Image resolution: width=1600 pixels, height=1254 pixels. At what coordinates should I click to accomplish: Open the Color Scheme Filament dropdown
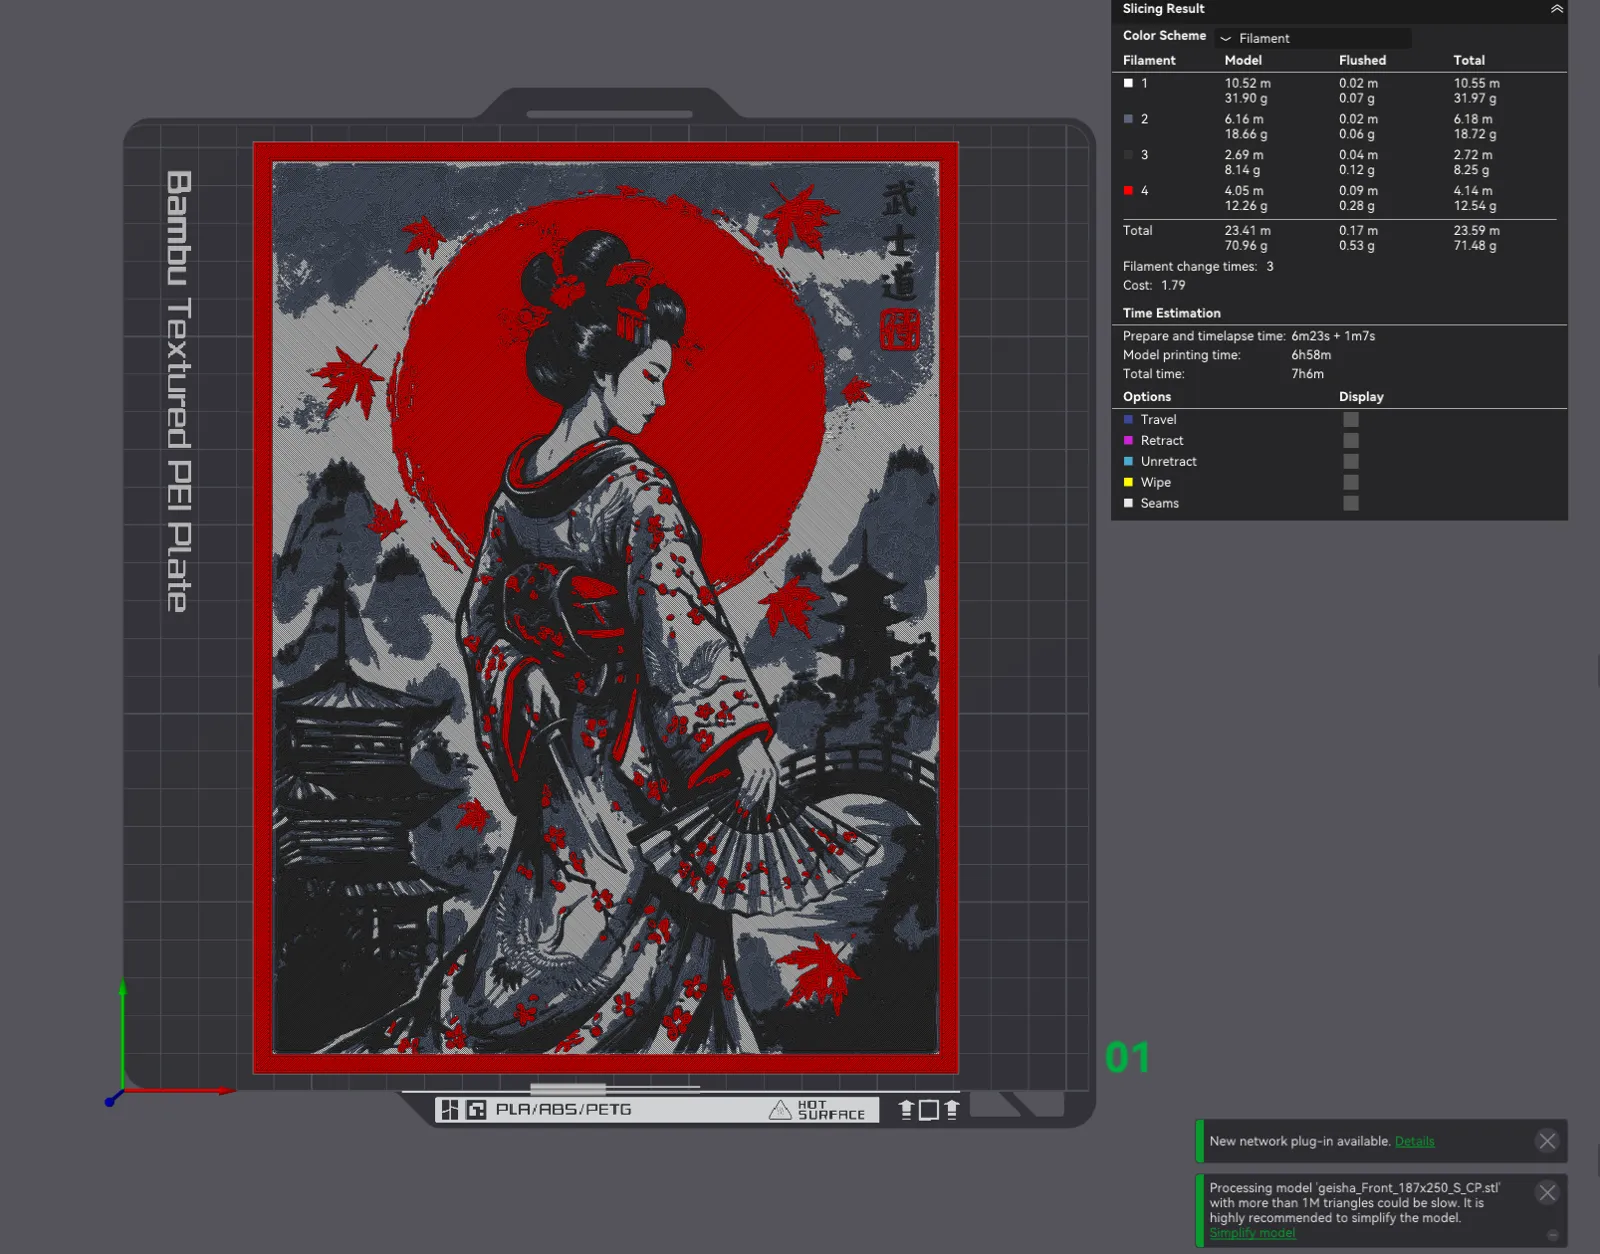(x=1312, y=38)
